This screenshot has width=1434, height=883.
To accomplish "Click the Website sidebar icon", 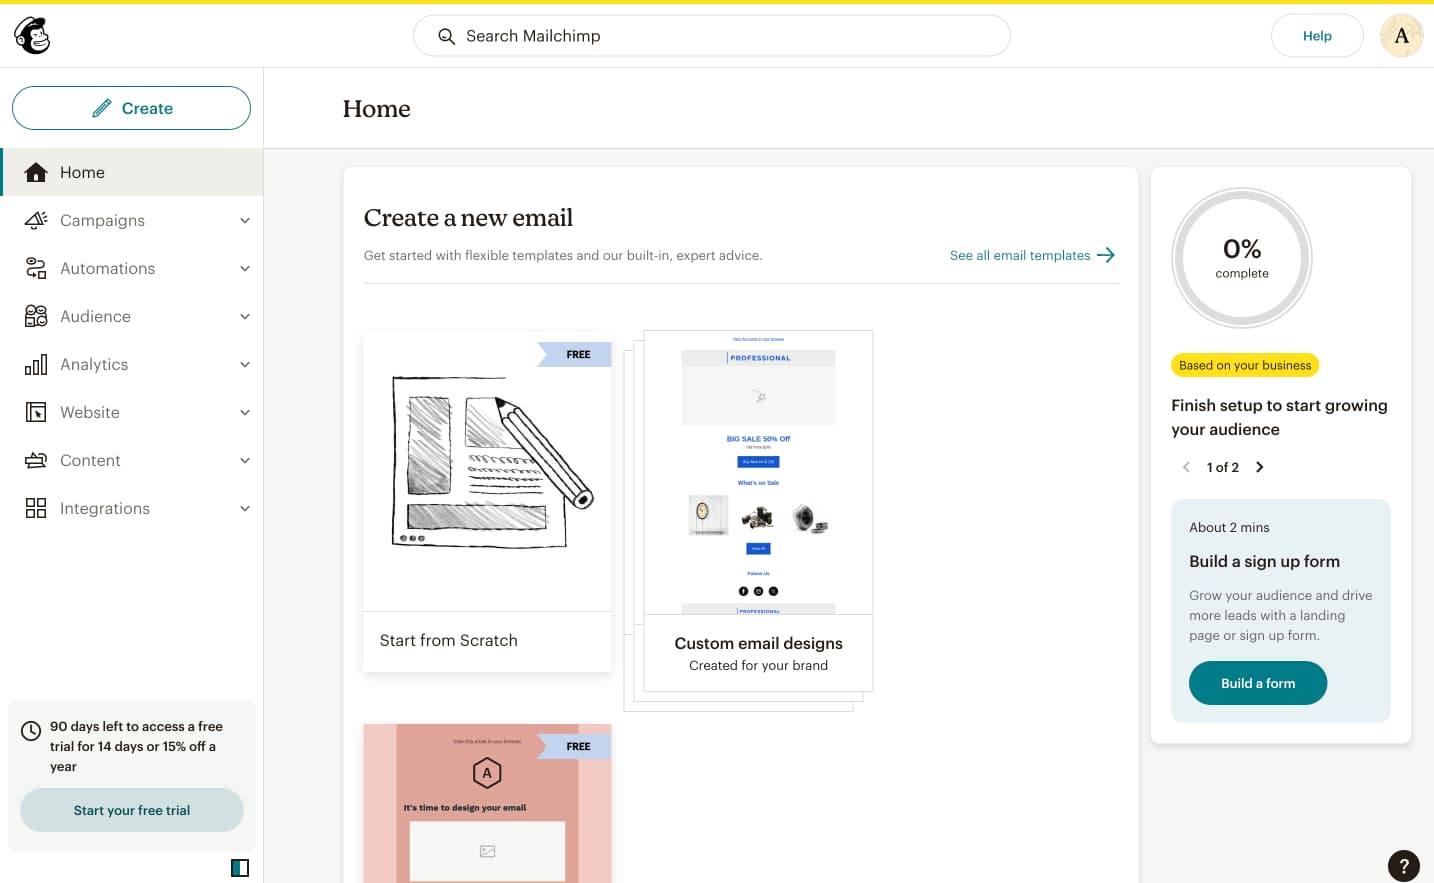I will pyautogui.click(x=36, y=412).
